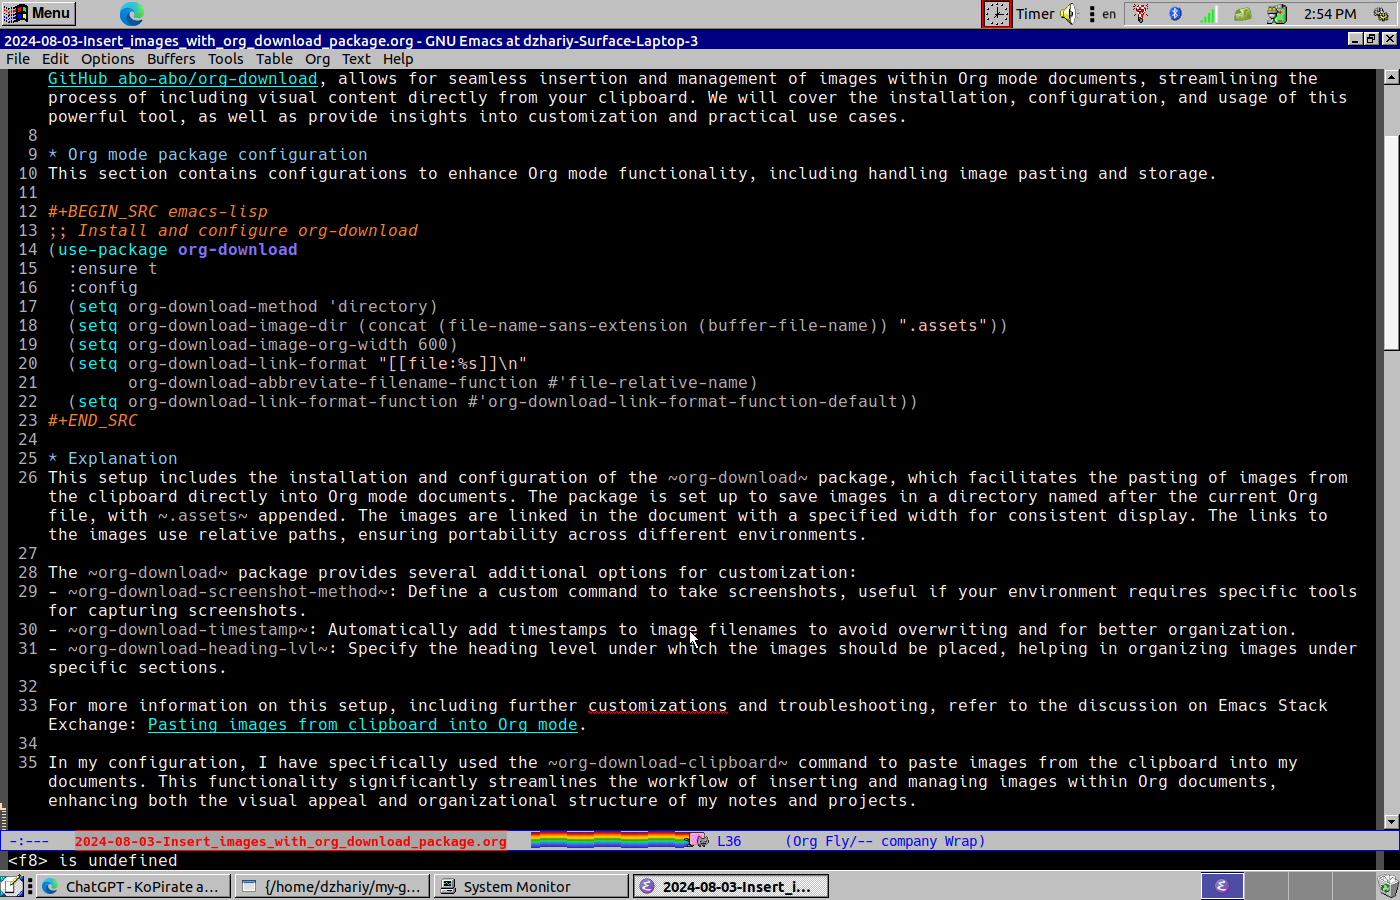Open 'Pasting images from clipboard into Org mode' link

362,725
